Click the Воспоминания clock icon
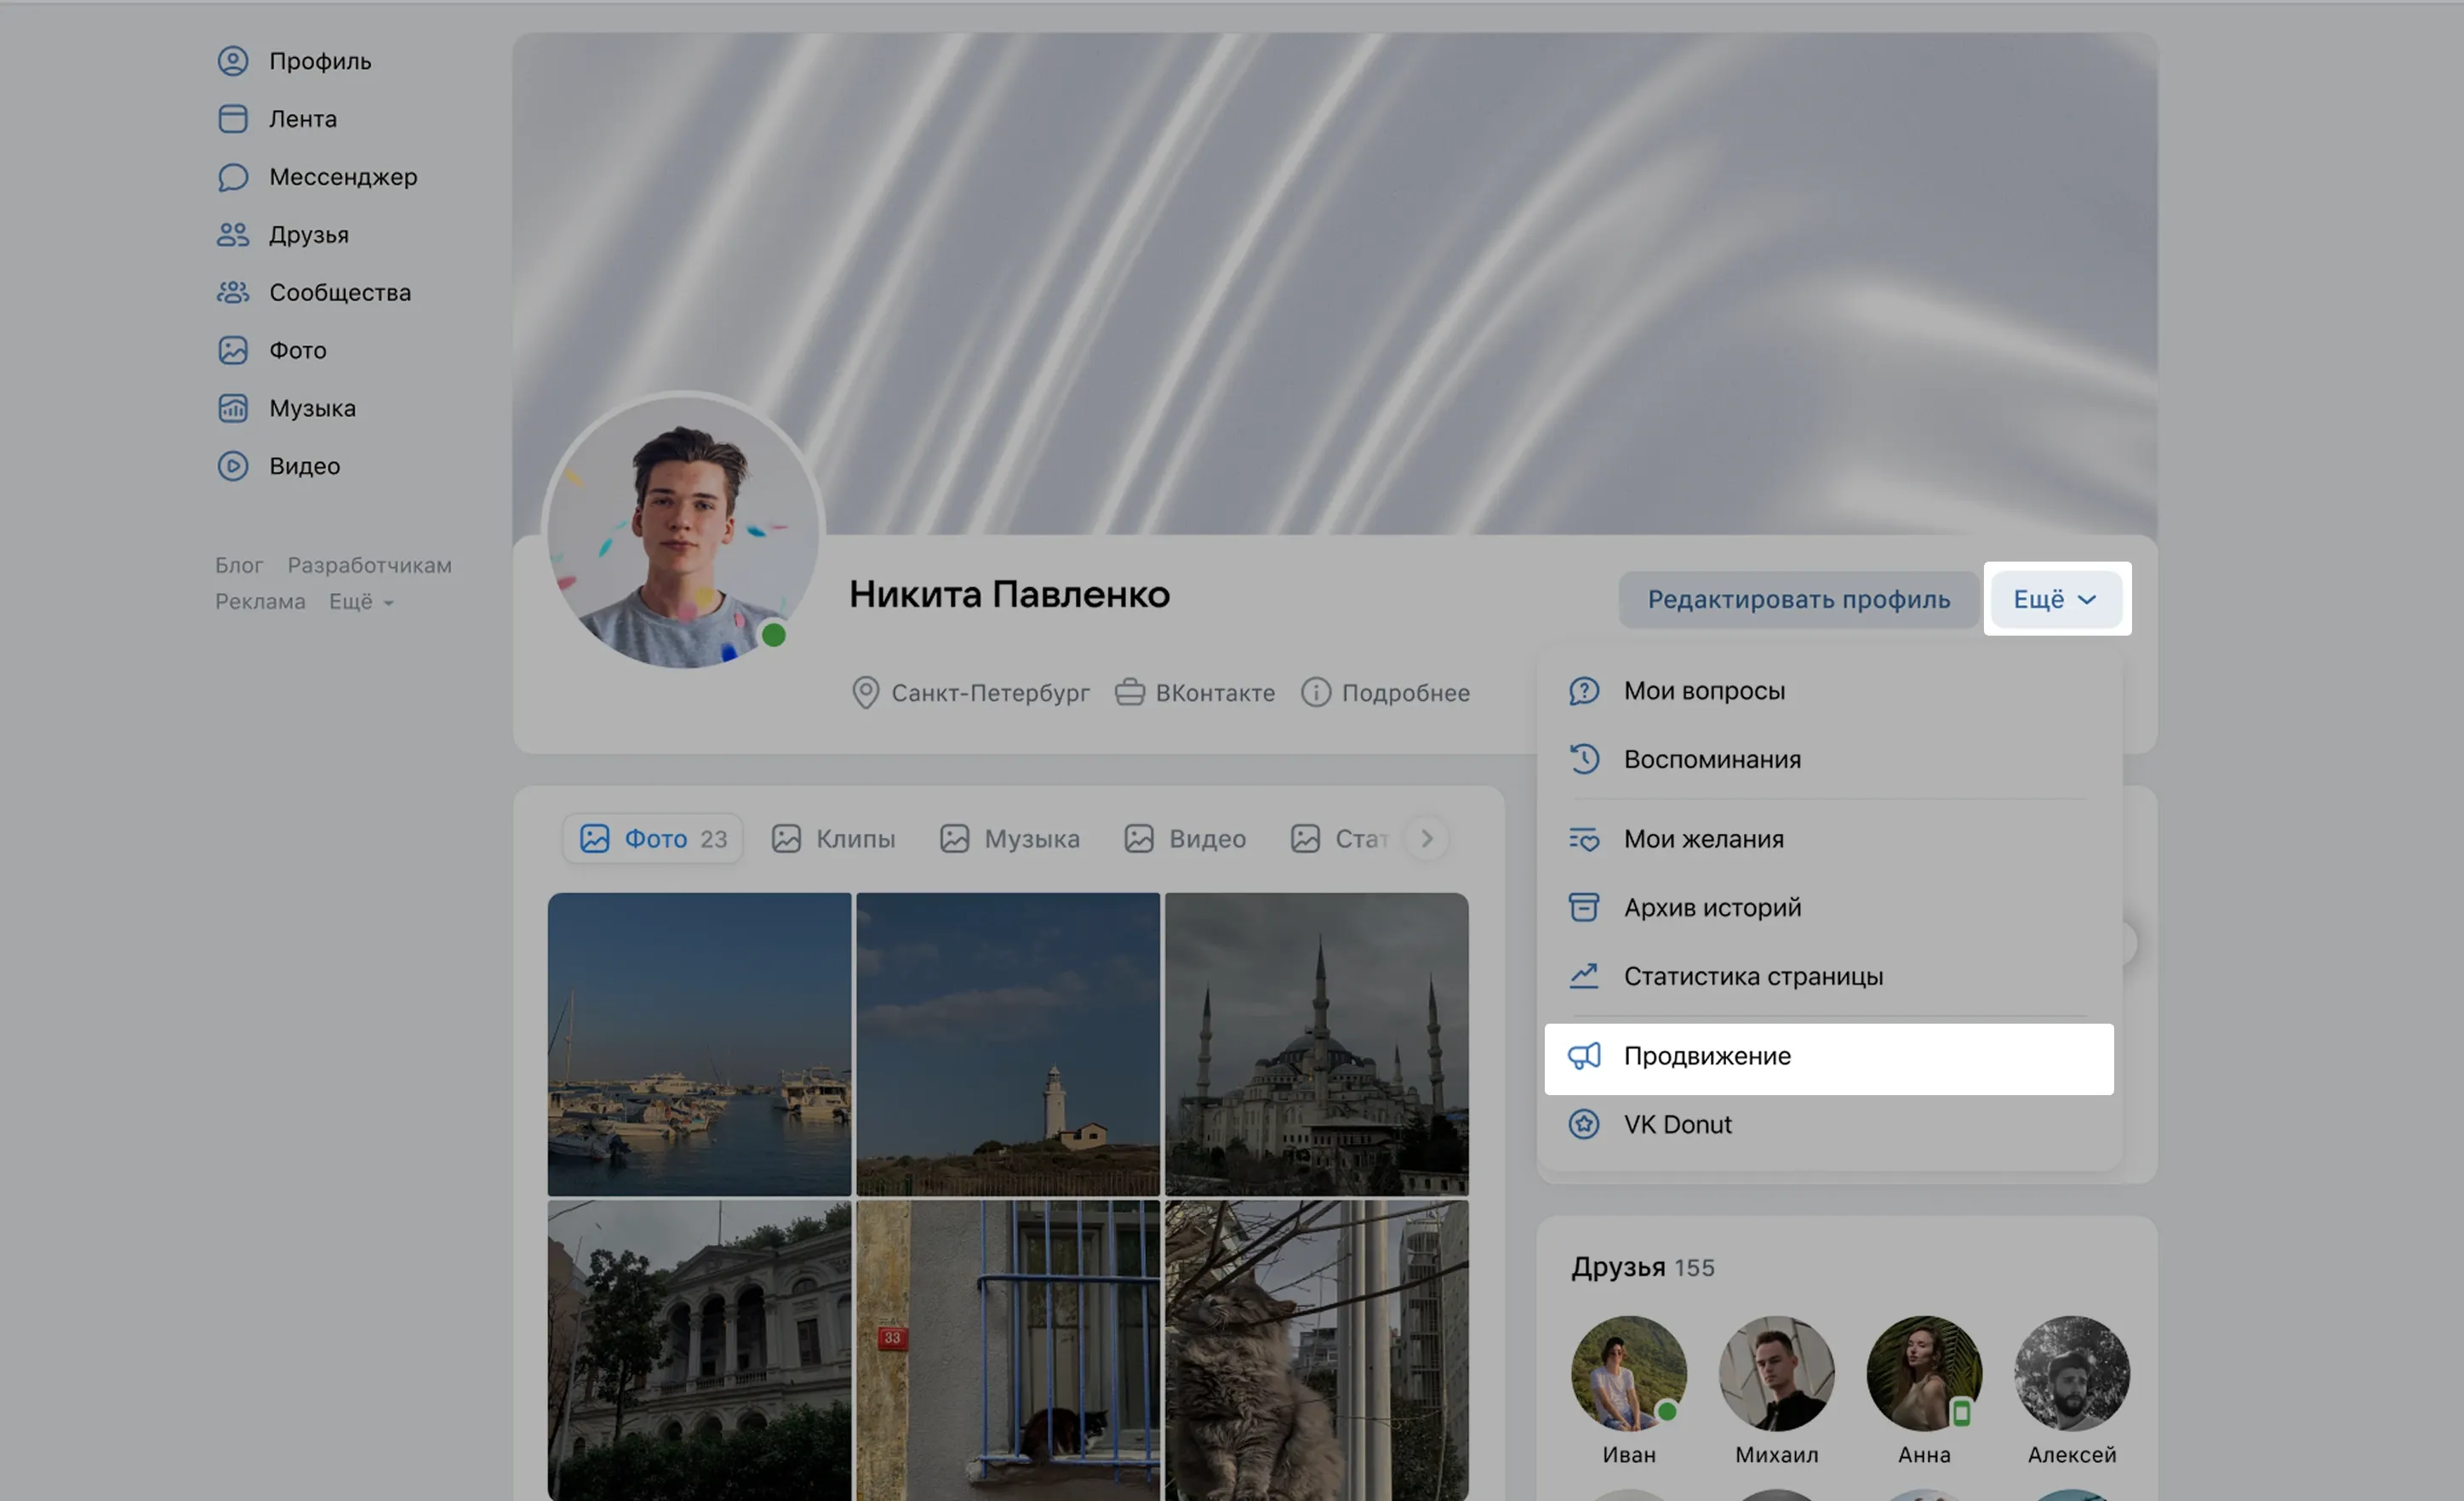The image size is (2464, 1501). (1584, 759)
